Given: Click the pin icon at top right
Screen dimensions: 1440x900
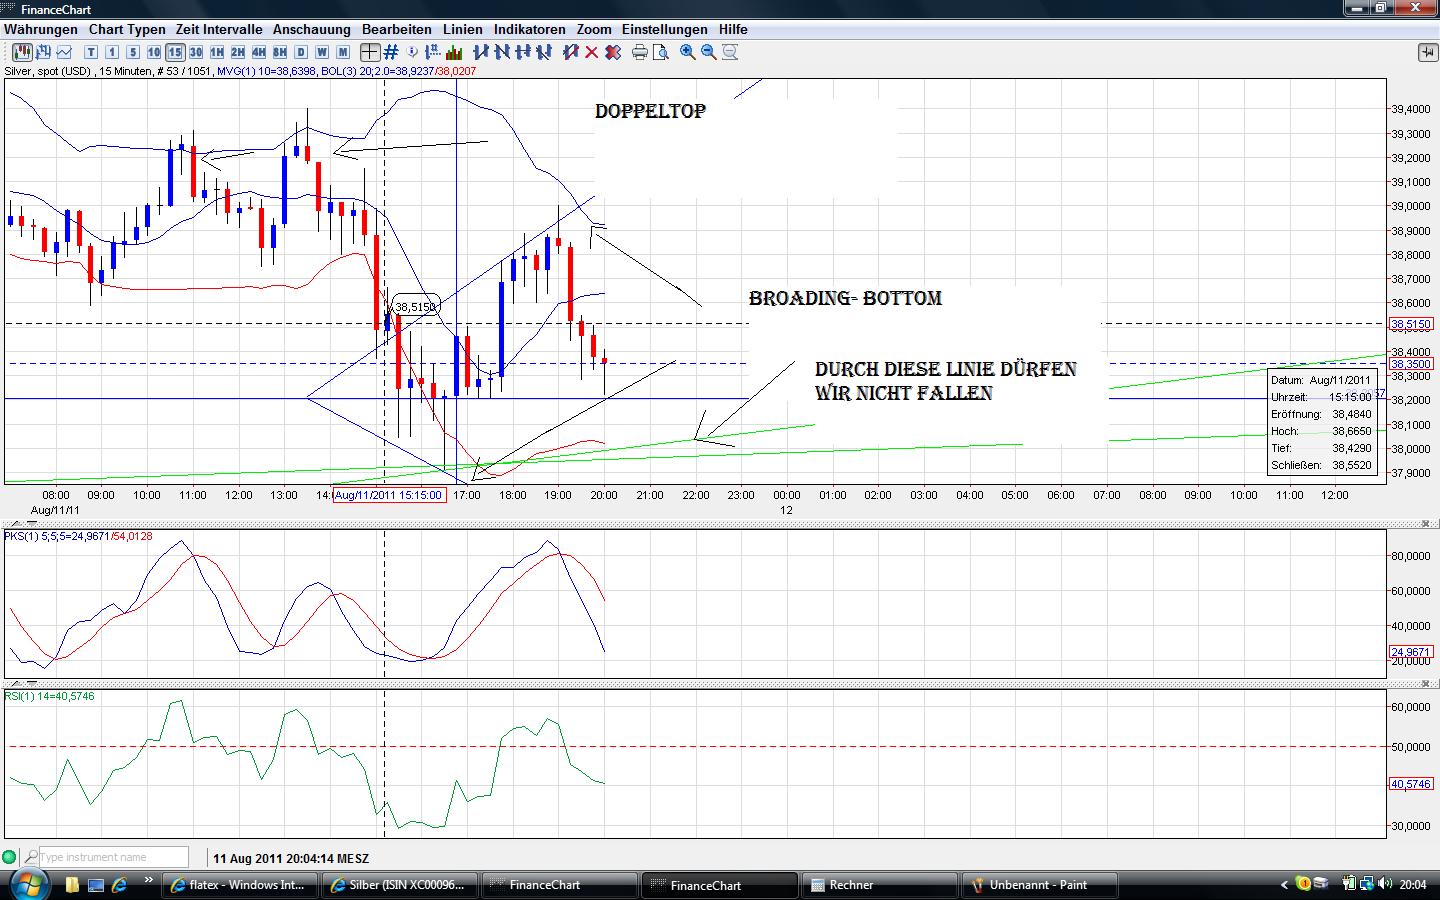Looking at the screenshot, I should pos(1427,52).
